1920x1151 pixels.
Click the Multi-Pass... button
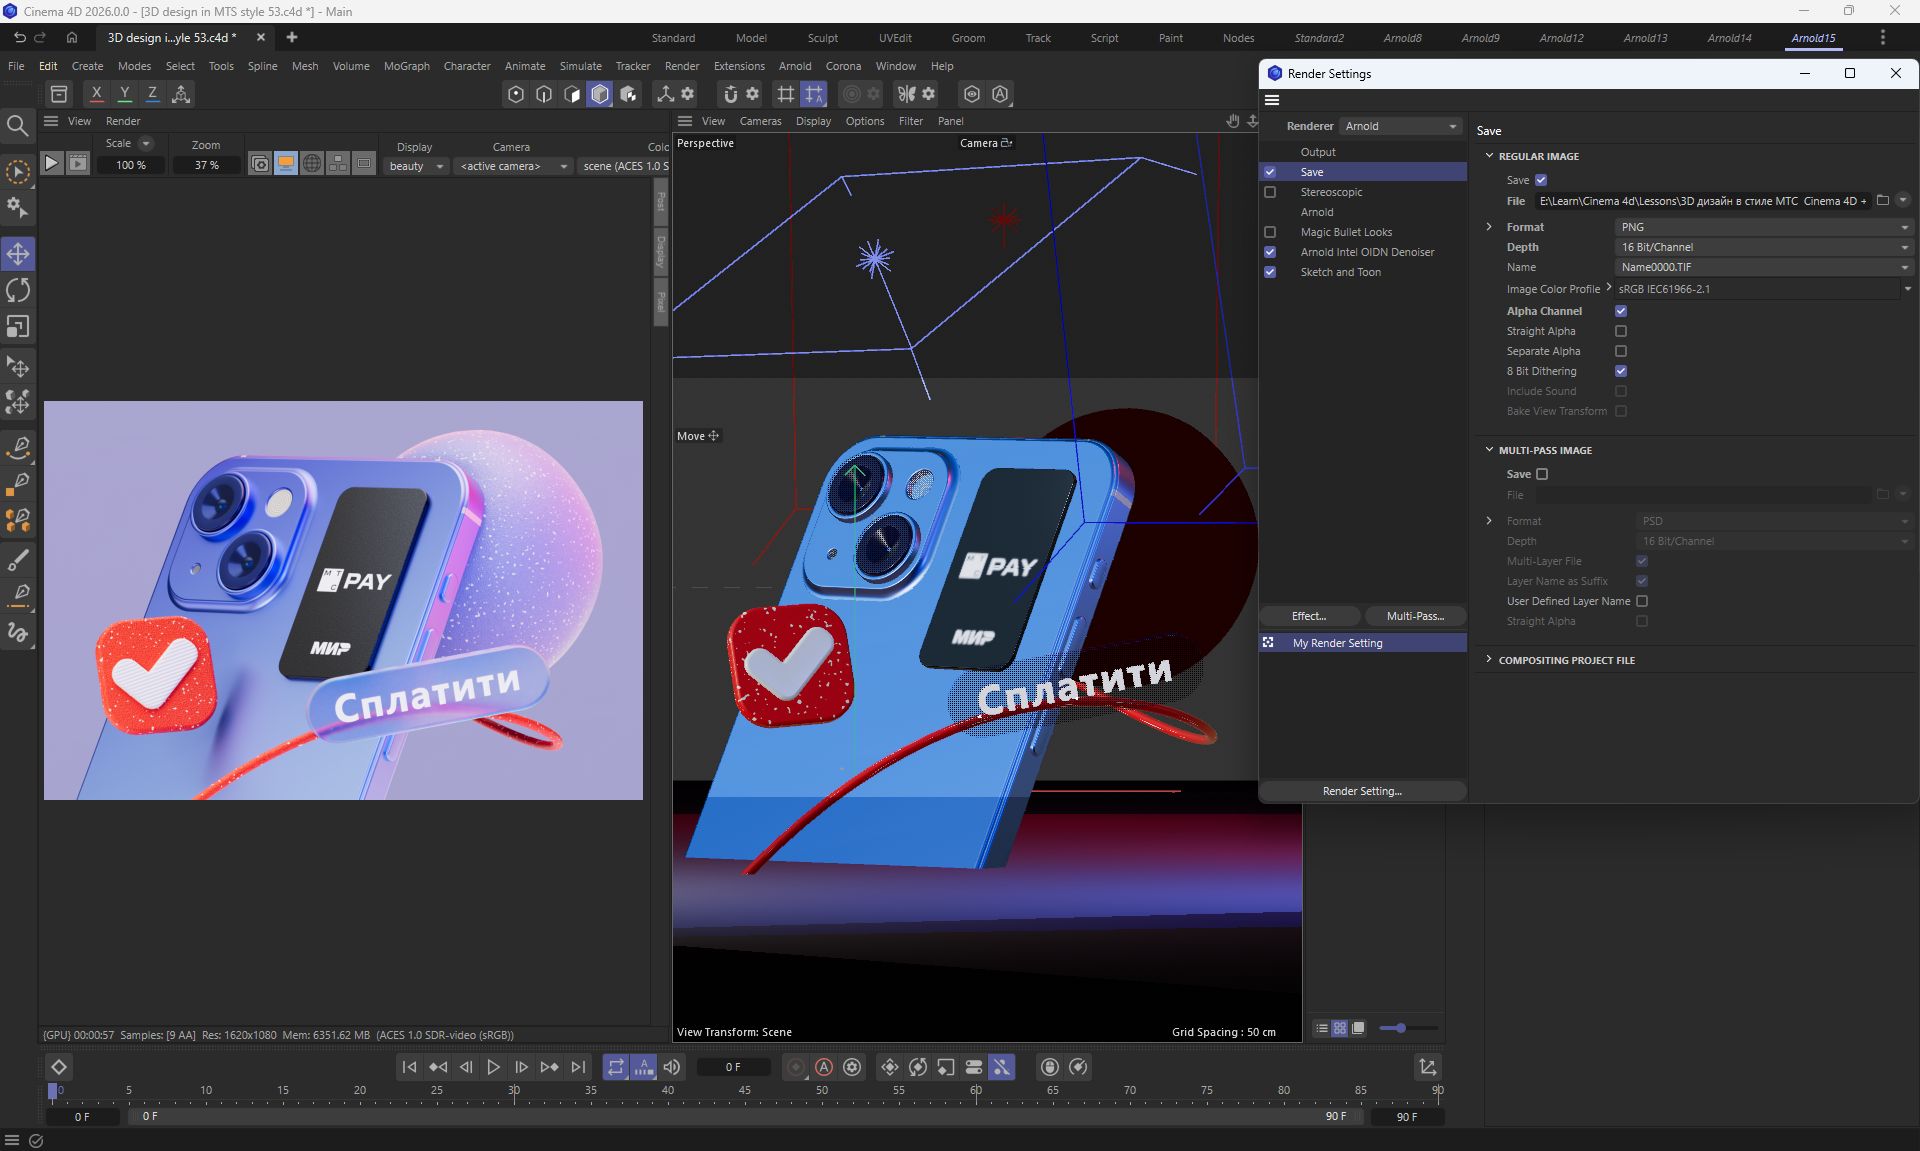coord(1415,616)
